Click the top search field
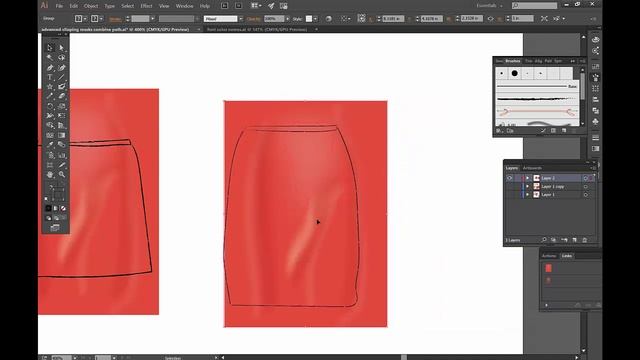 pos(534,6)
